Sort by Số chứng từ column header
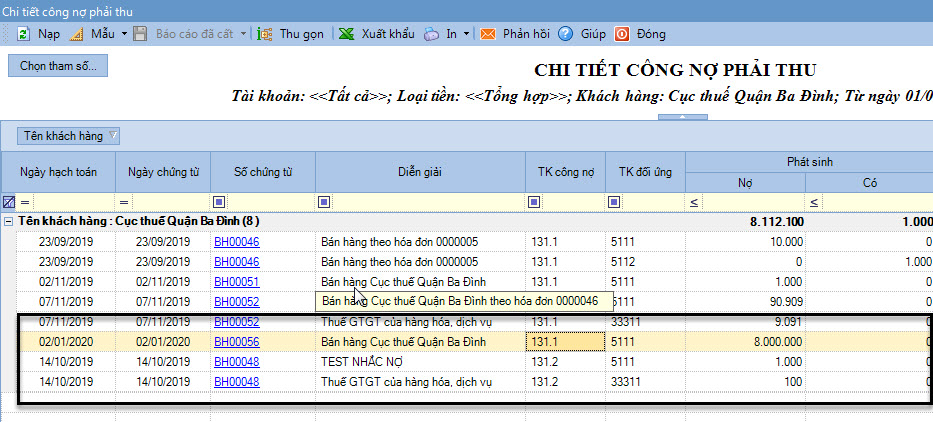933x422 pixels. [263, 172]
